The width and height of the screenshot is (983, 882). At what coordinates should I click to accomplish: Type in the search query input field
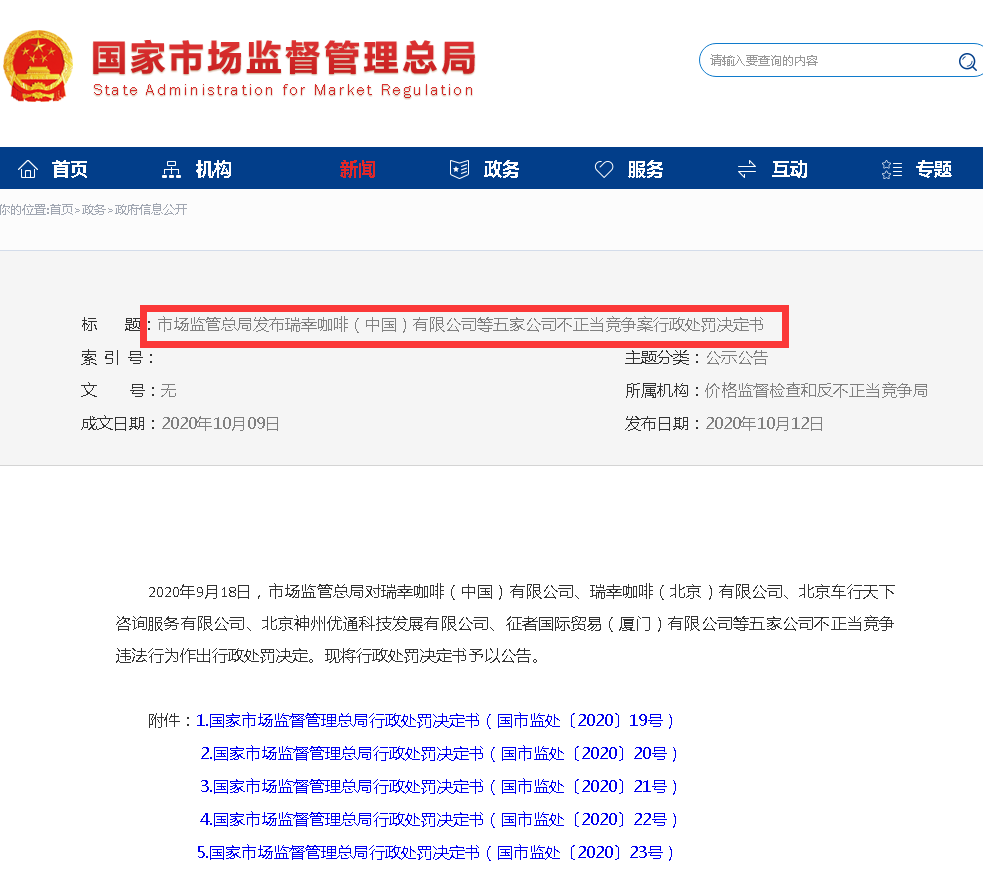[x=825, y=61]
